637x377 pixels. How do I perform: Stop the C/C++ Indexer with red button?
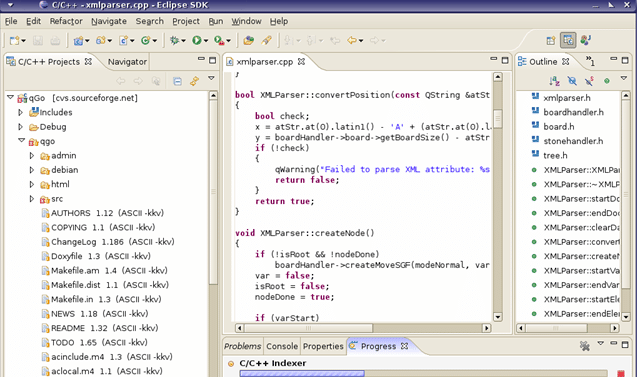click(621, 373)
